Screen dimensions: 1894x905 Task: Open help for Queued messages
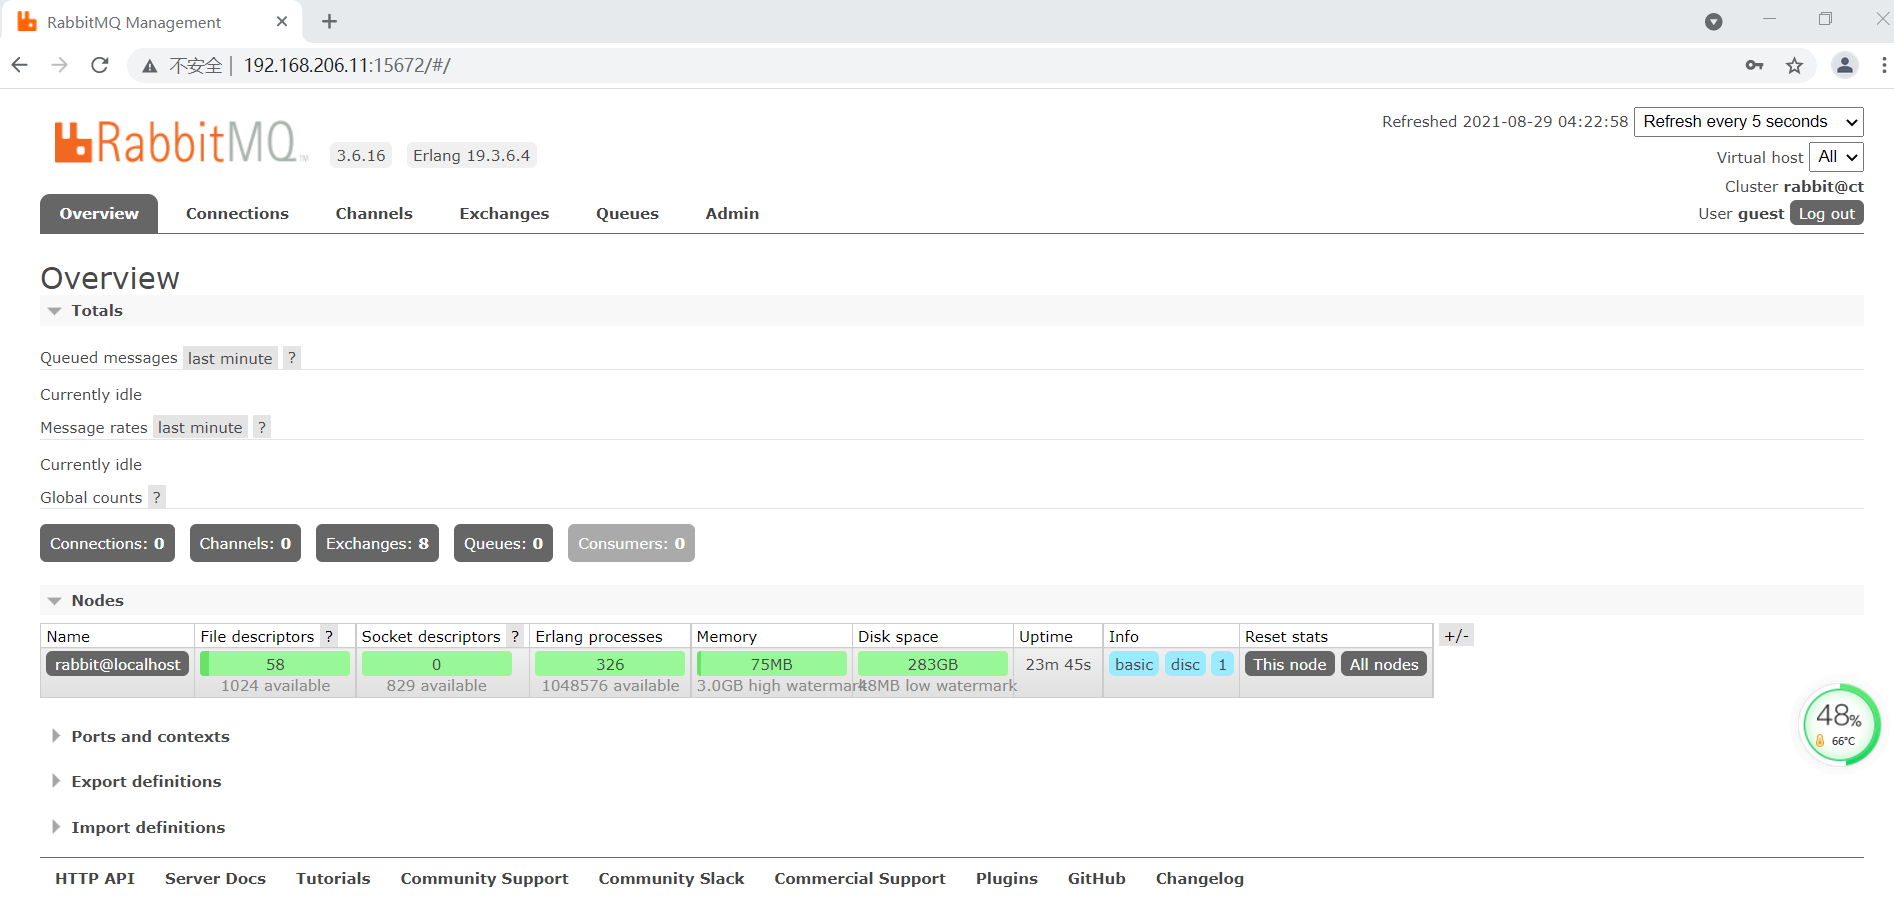point(291,358)
